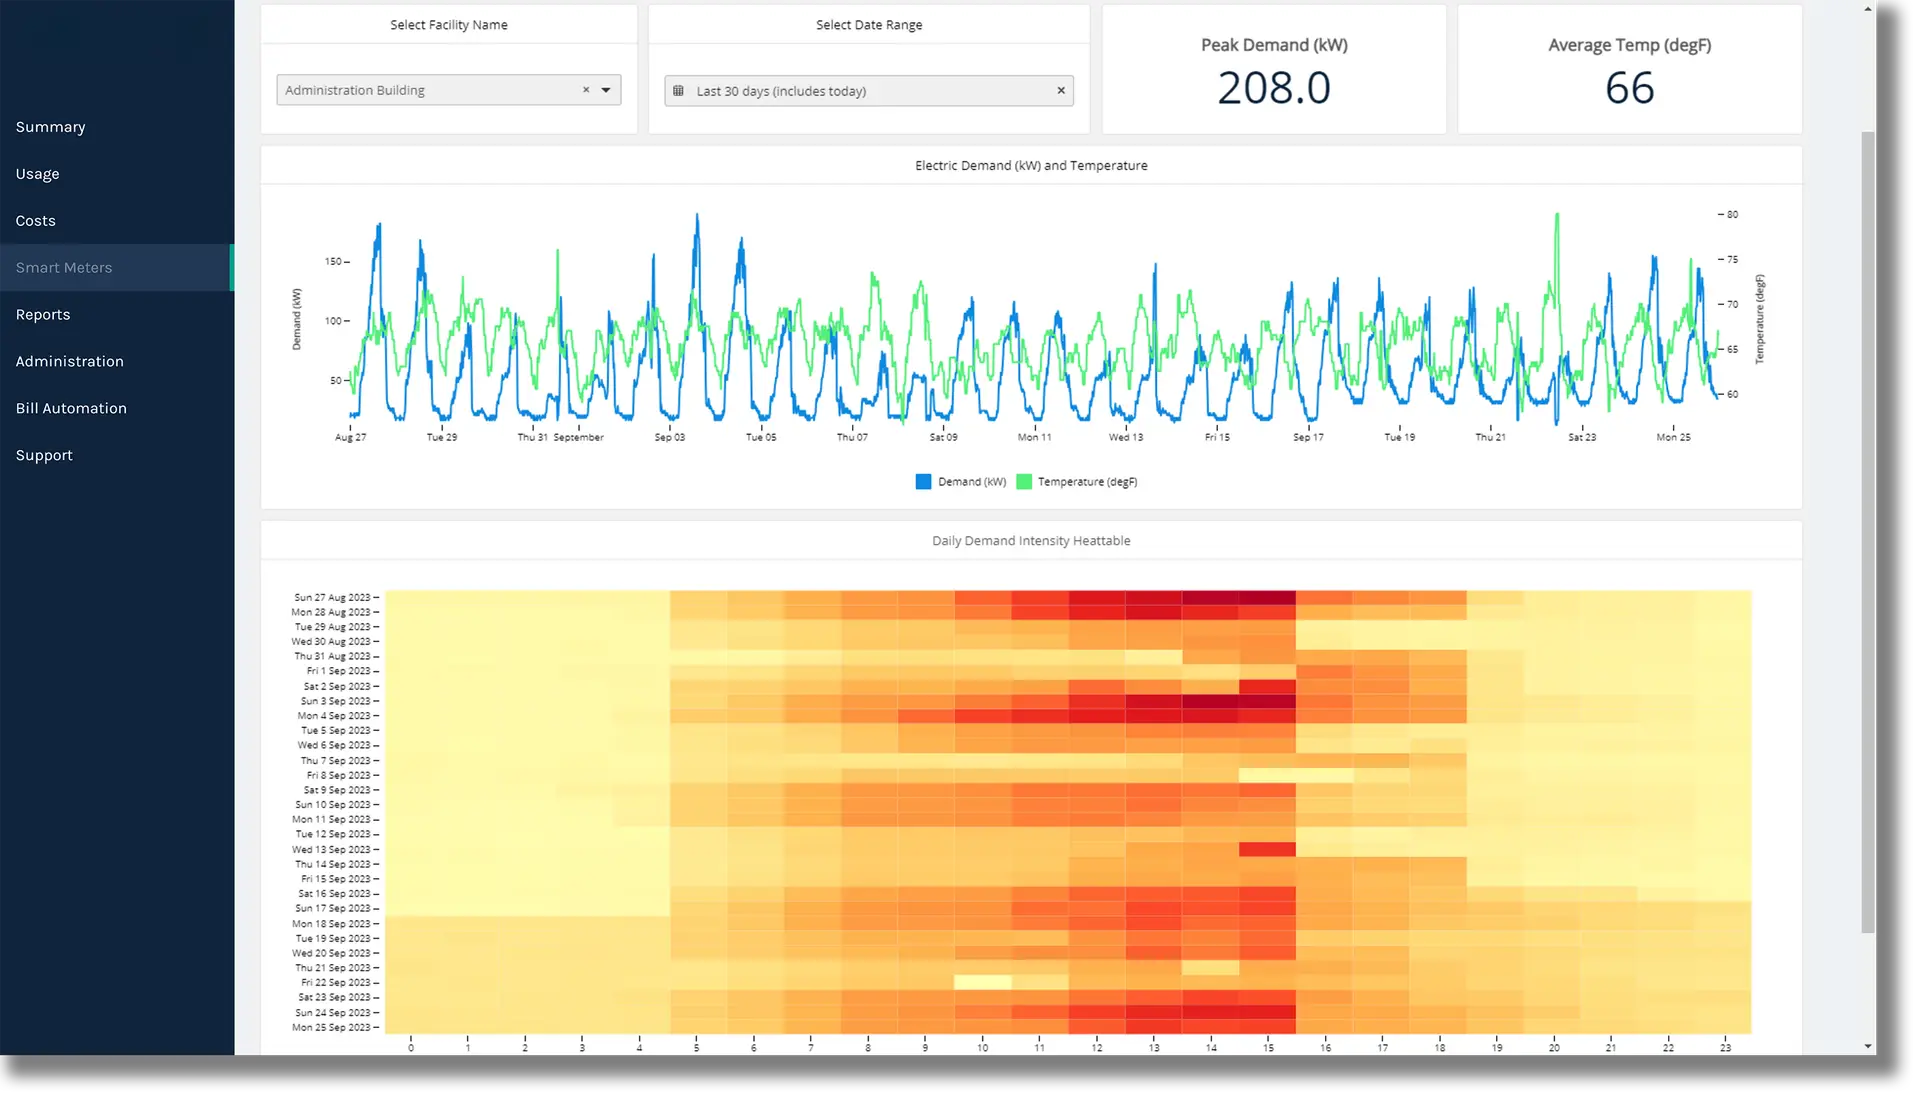1920x1100 pixels.
Task: Click the calendar icon in date range selector
Action: tap(681, 90)
